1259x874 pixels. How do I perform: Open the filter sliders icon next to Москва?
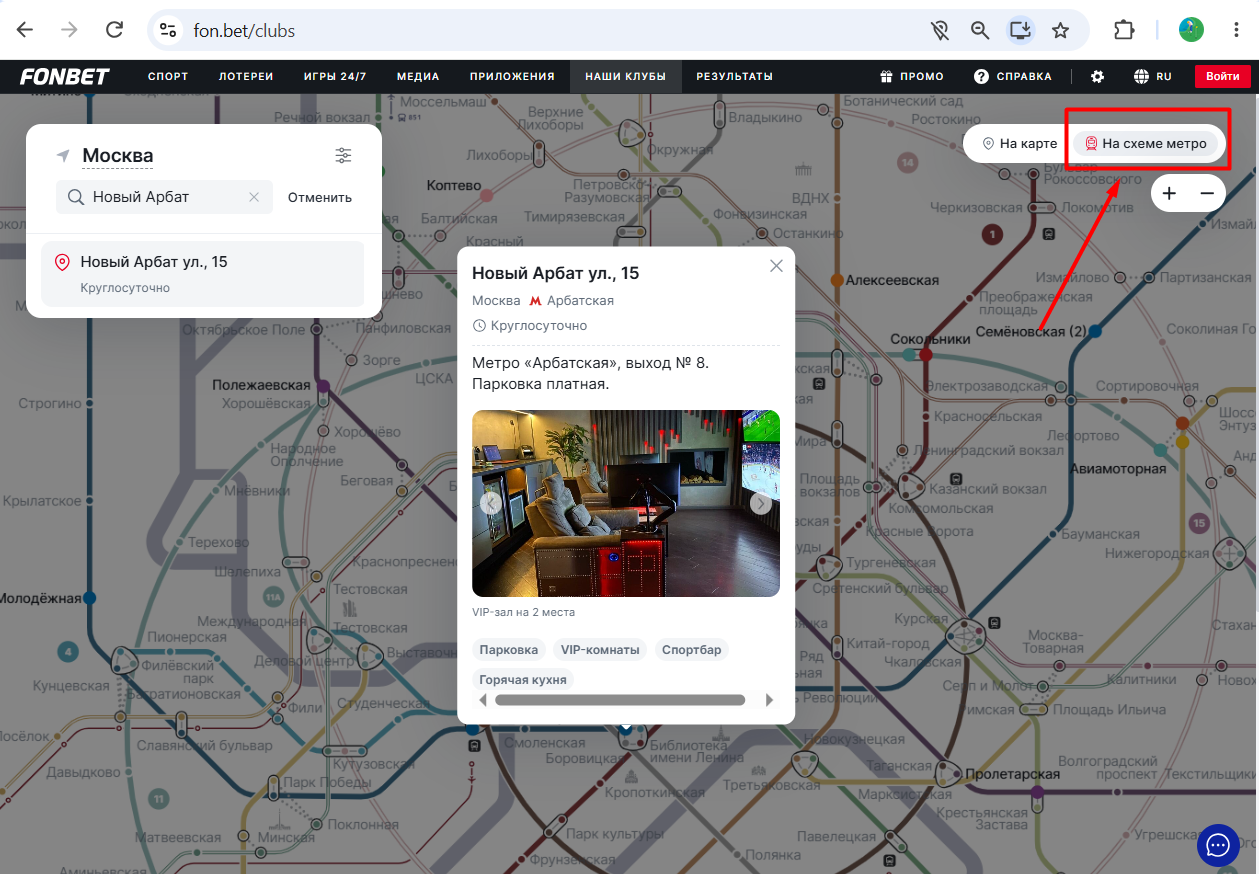[343, 155]
